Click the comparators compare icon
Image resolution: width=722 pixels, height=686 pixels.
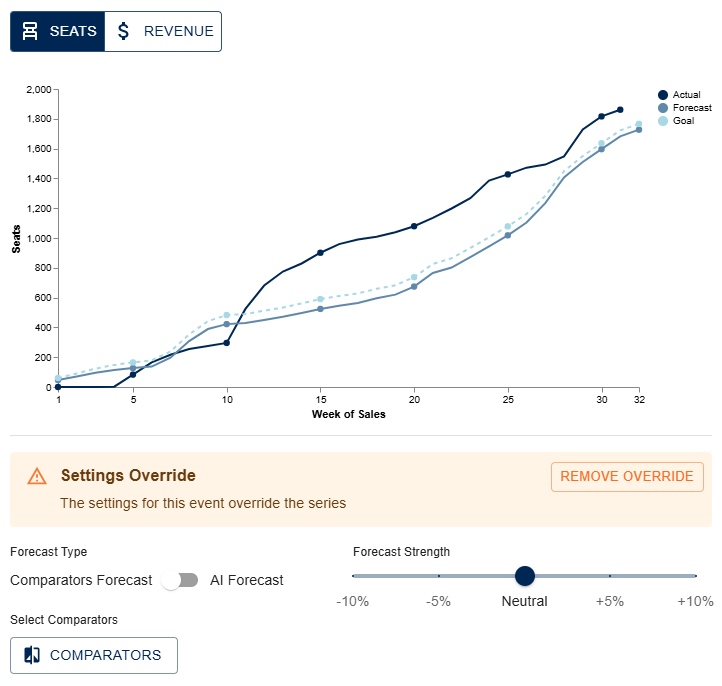pos(32,655)
